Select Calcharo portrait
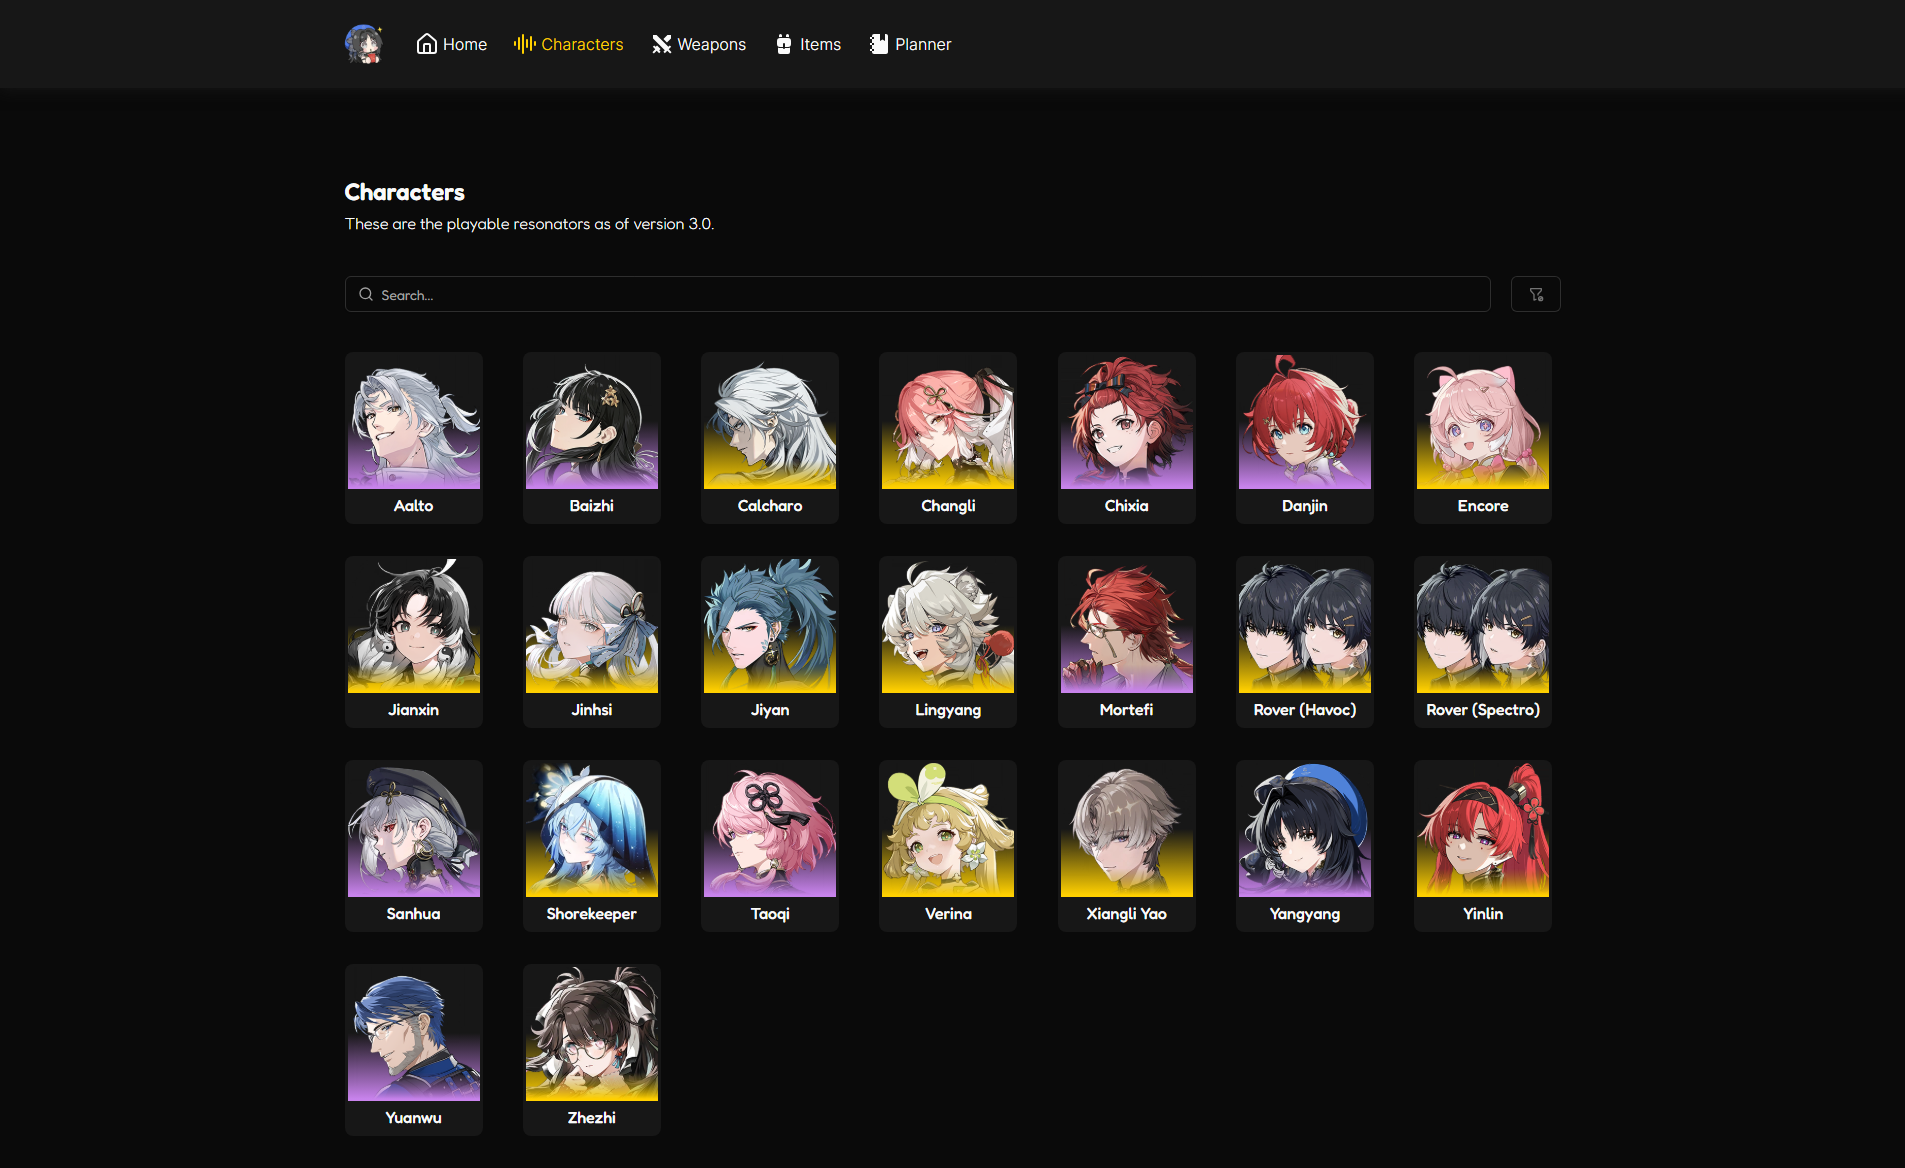 pyautogui.click(x=770, y=421)
